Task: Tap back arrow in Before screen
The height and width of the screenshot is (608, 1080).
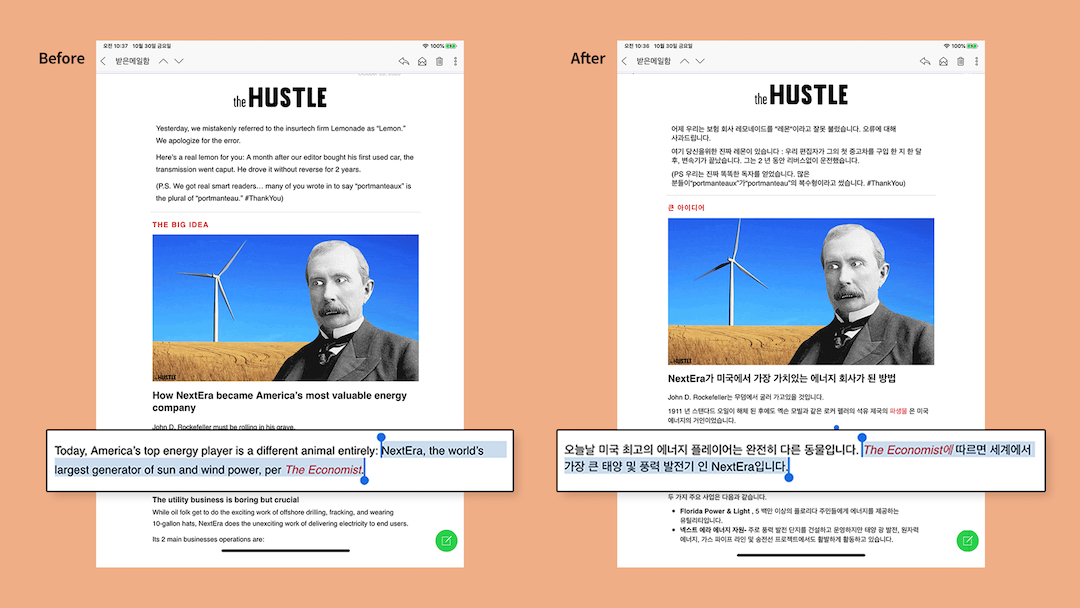Action: [x=103, y=61]
